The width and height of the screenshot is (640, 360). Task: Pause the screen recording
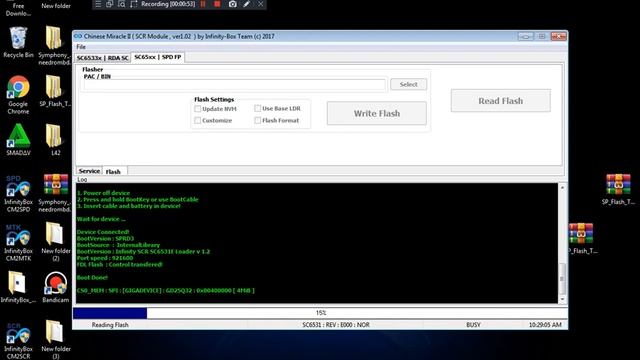point(203,4)
